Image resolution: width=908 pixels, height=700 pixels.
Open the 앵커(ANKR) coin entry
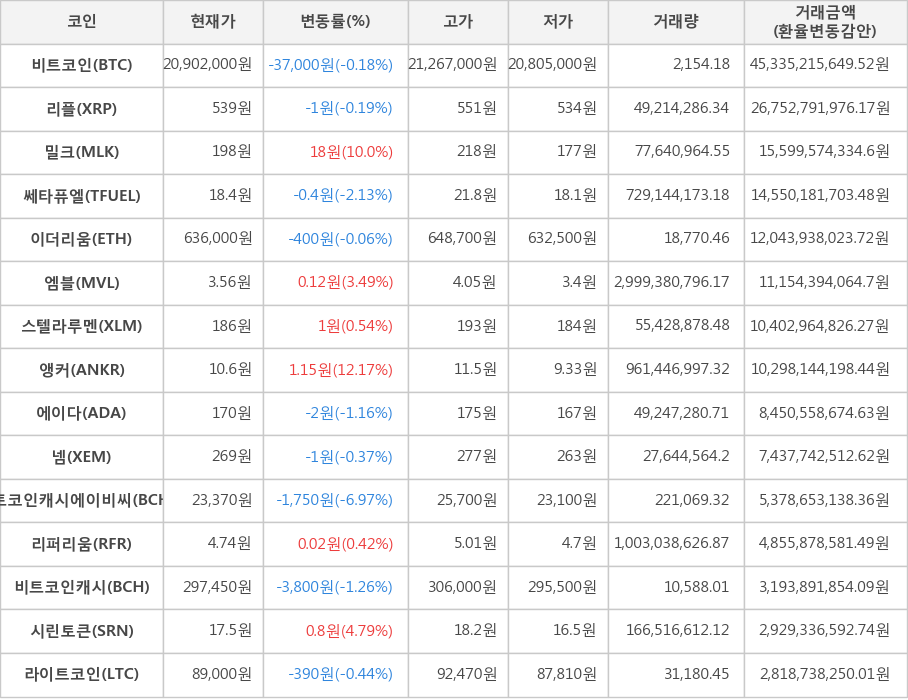(x=82, y=370)
